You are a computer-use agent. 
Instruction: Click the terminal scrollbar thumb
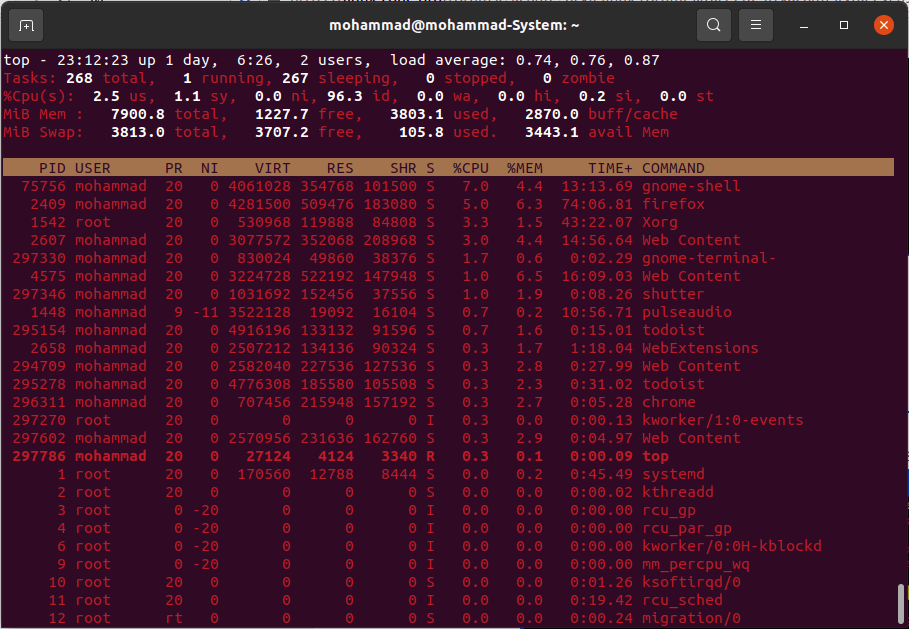901,602
